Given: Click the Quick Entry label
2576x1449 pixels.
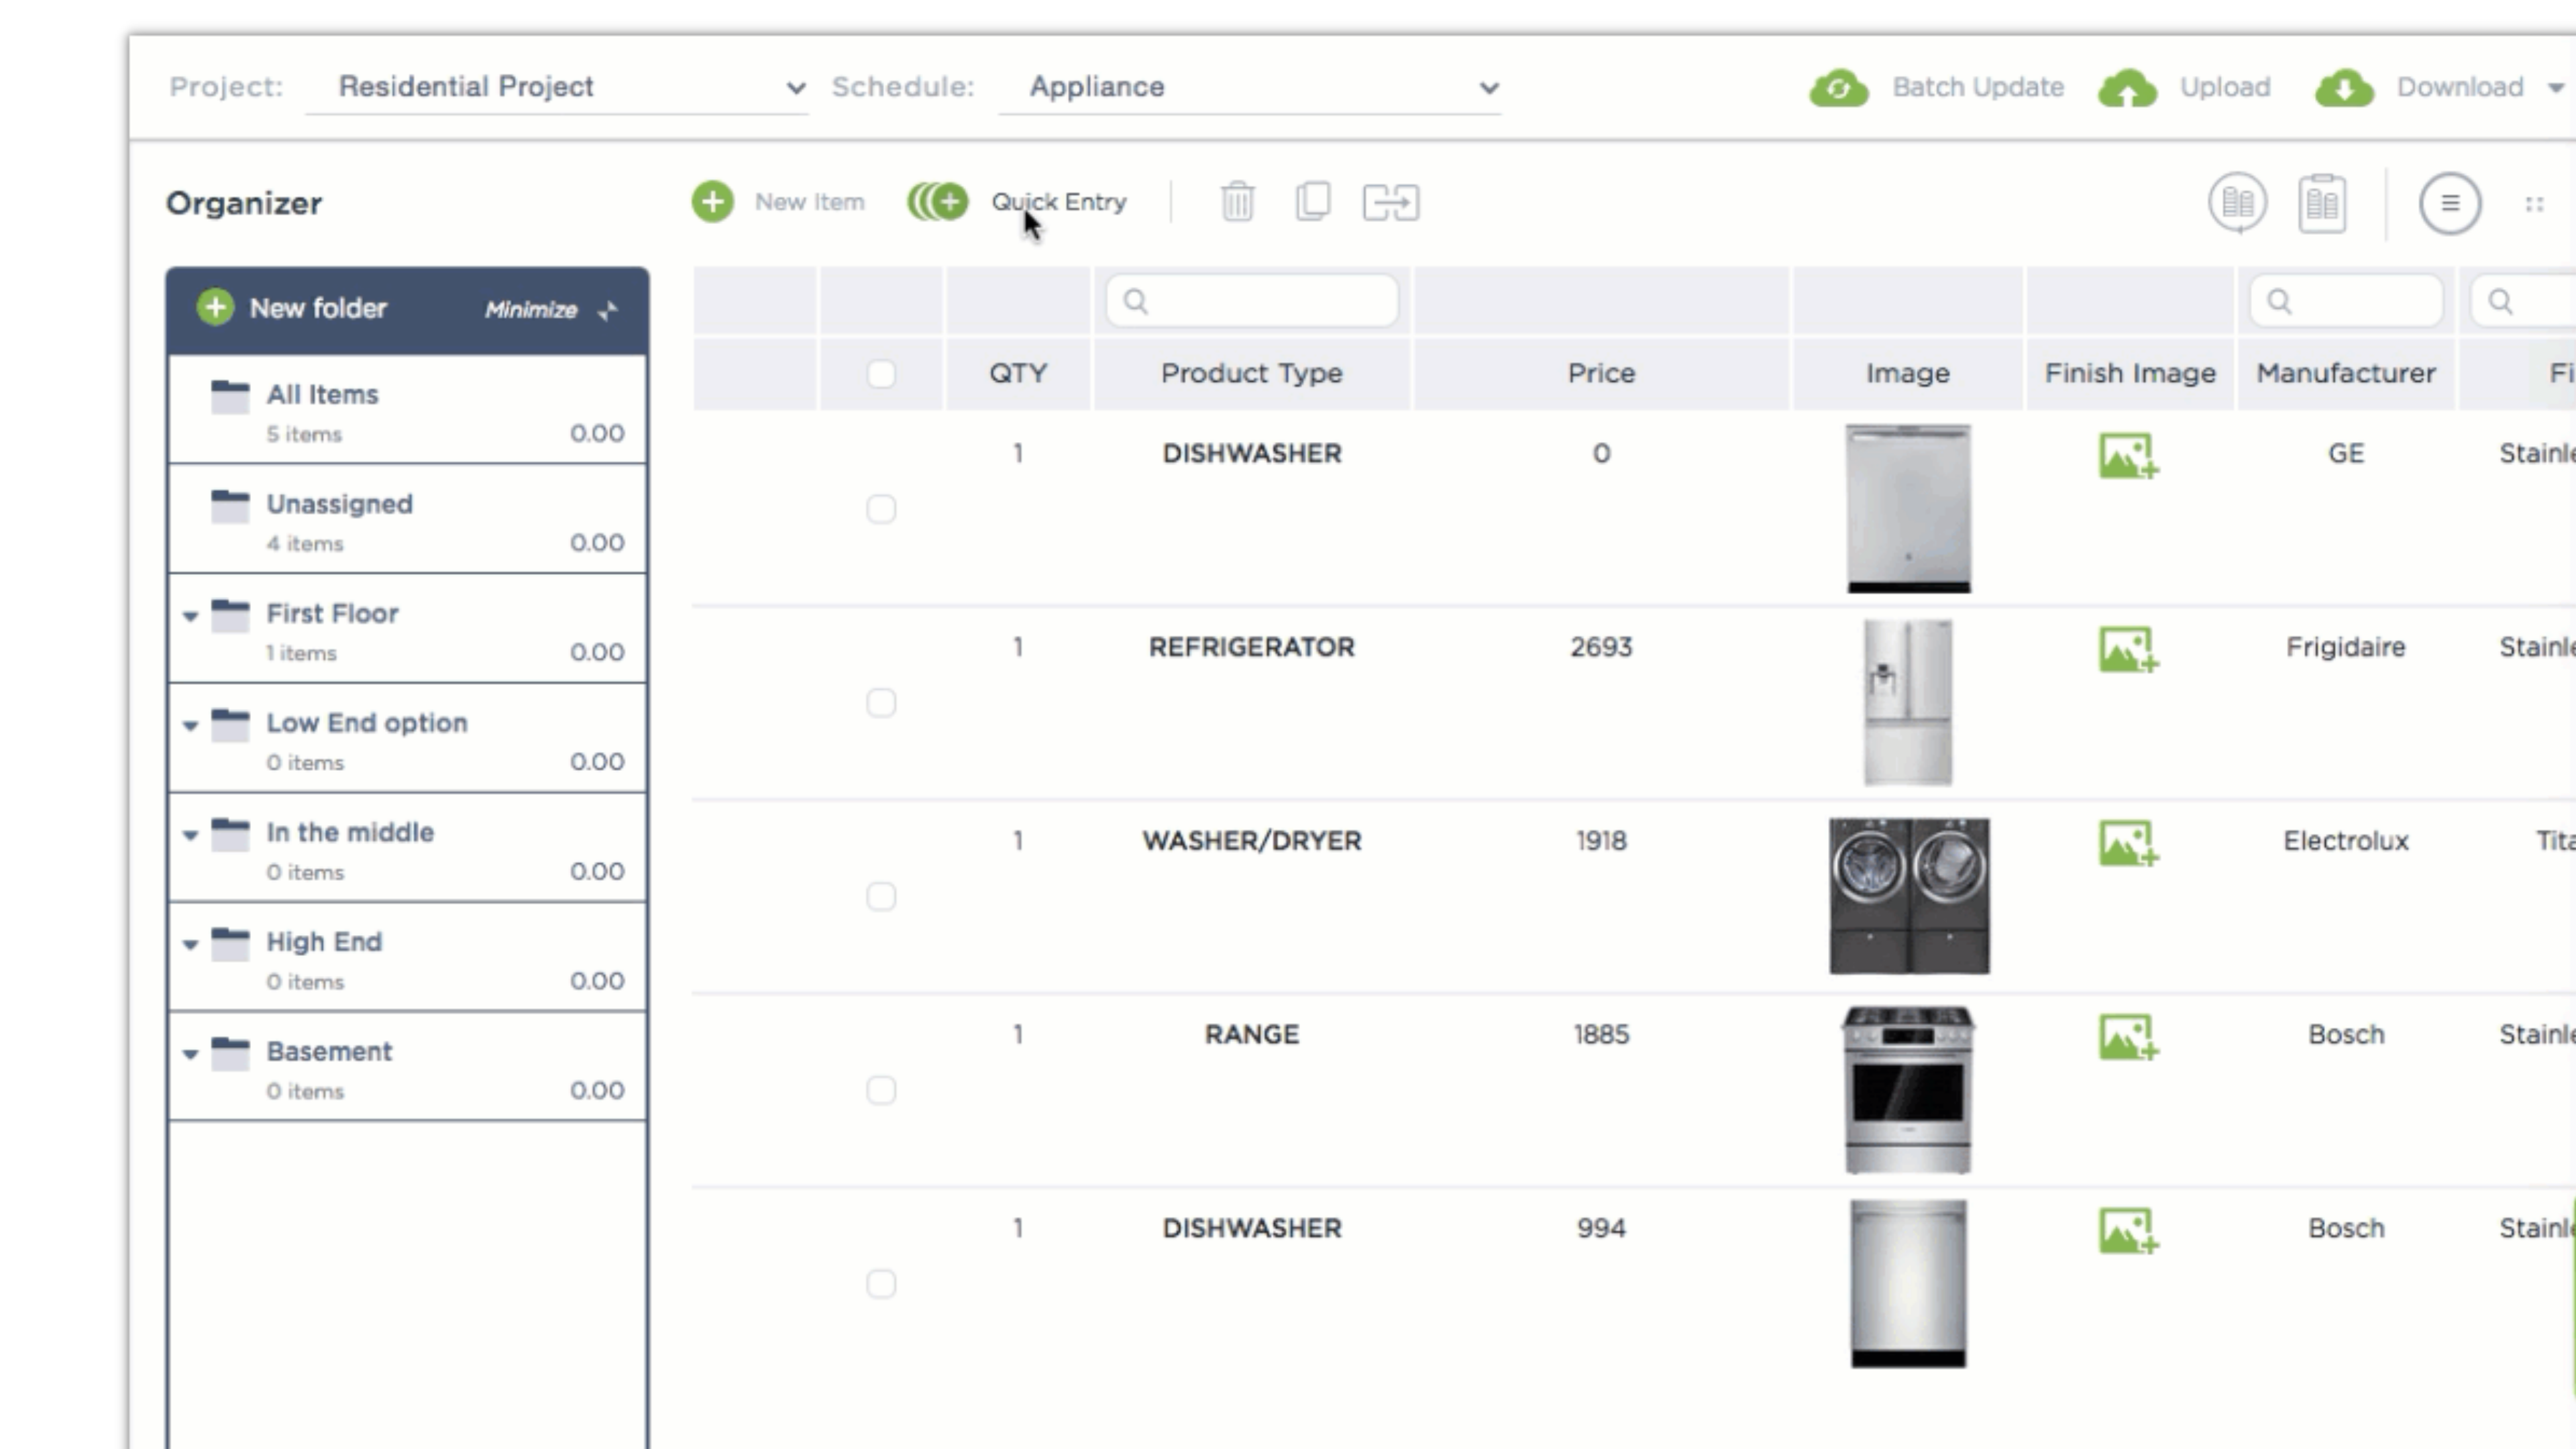Looking at the screenshot, I should pos(1059,202).
